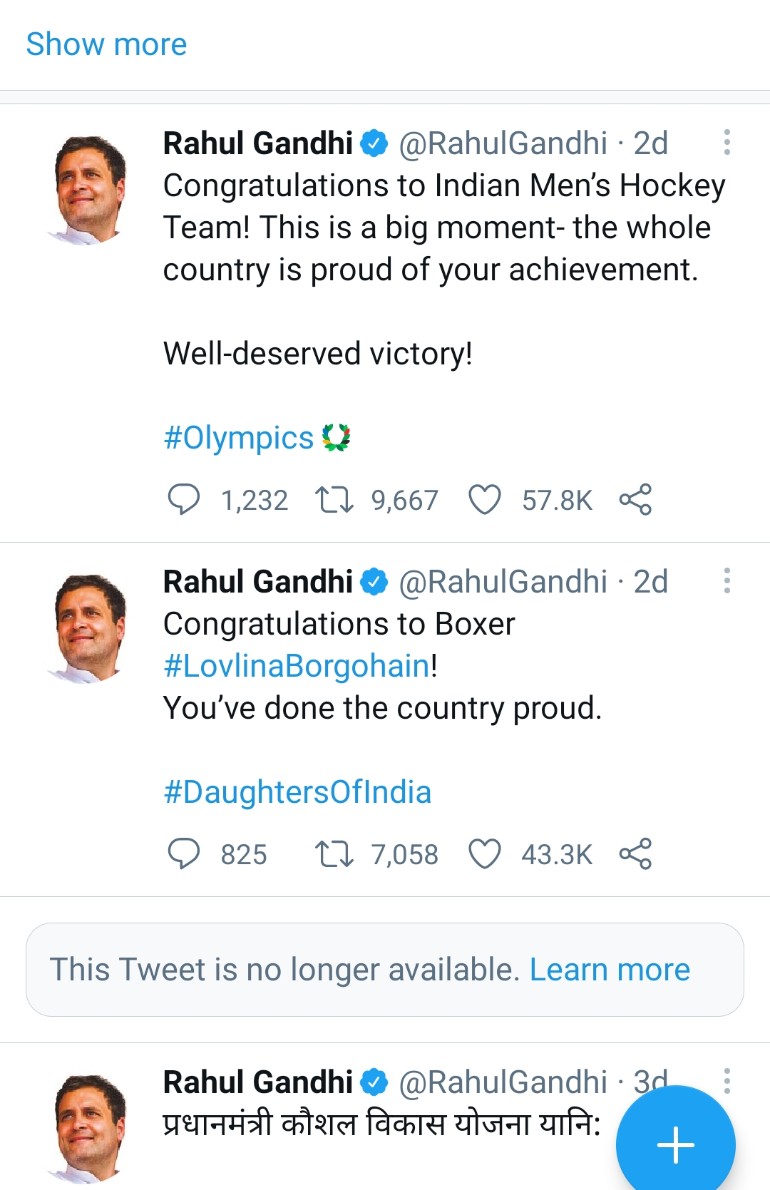Click Learn more on unavailable tweet
The width and height of the screenshot is (770, 1190).
609,969
